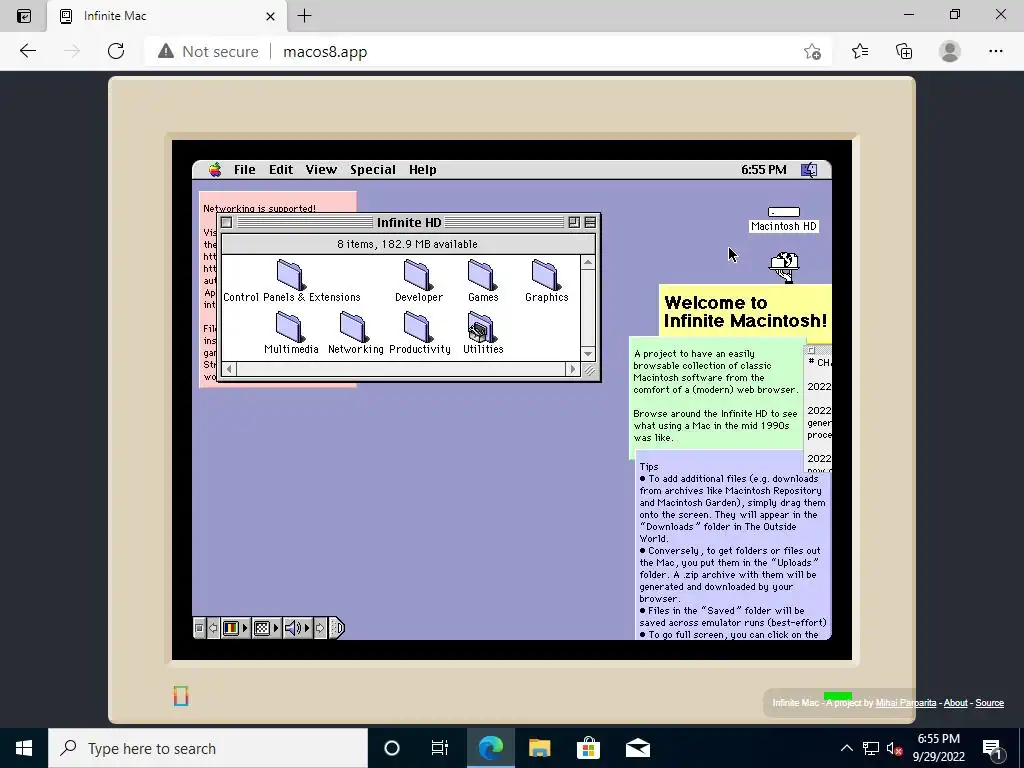Screen dimensions: 1024x768
Task: Open browser Favorites list
Action: pyautogui.click(x=859, y=51)
